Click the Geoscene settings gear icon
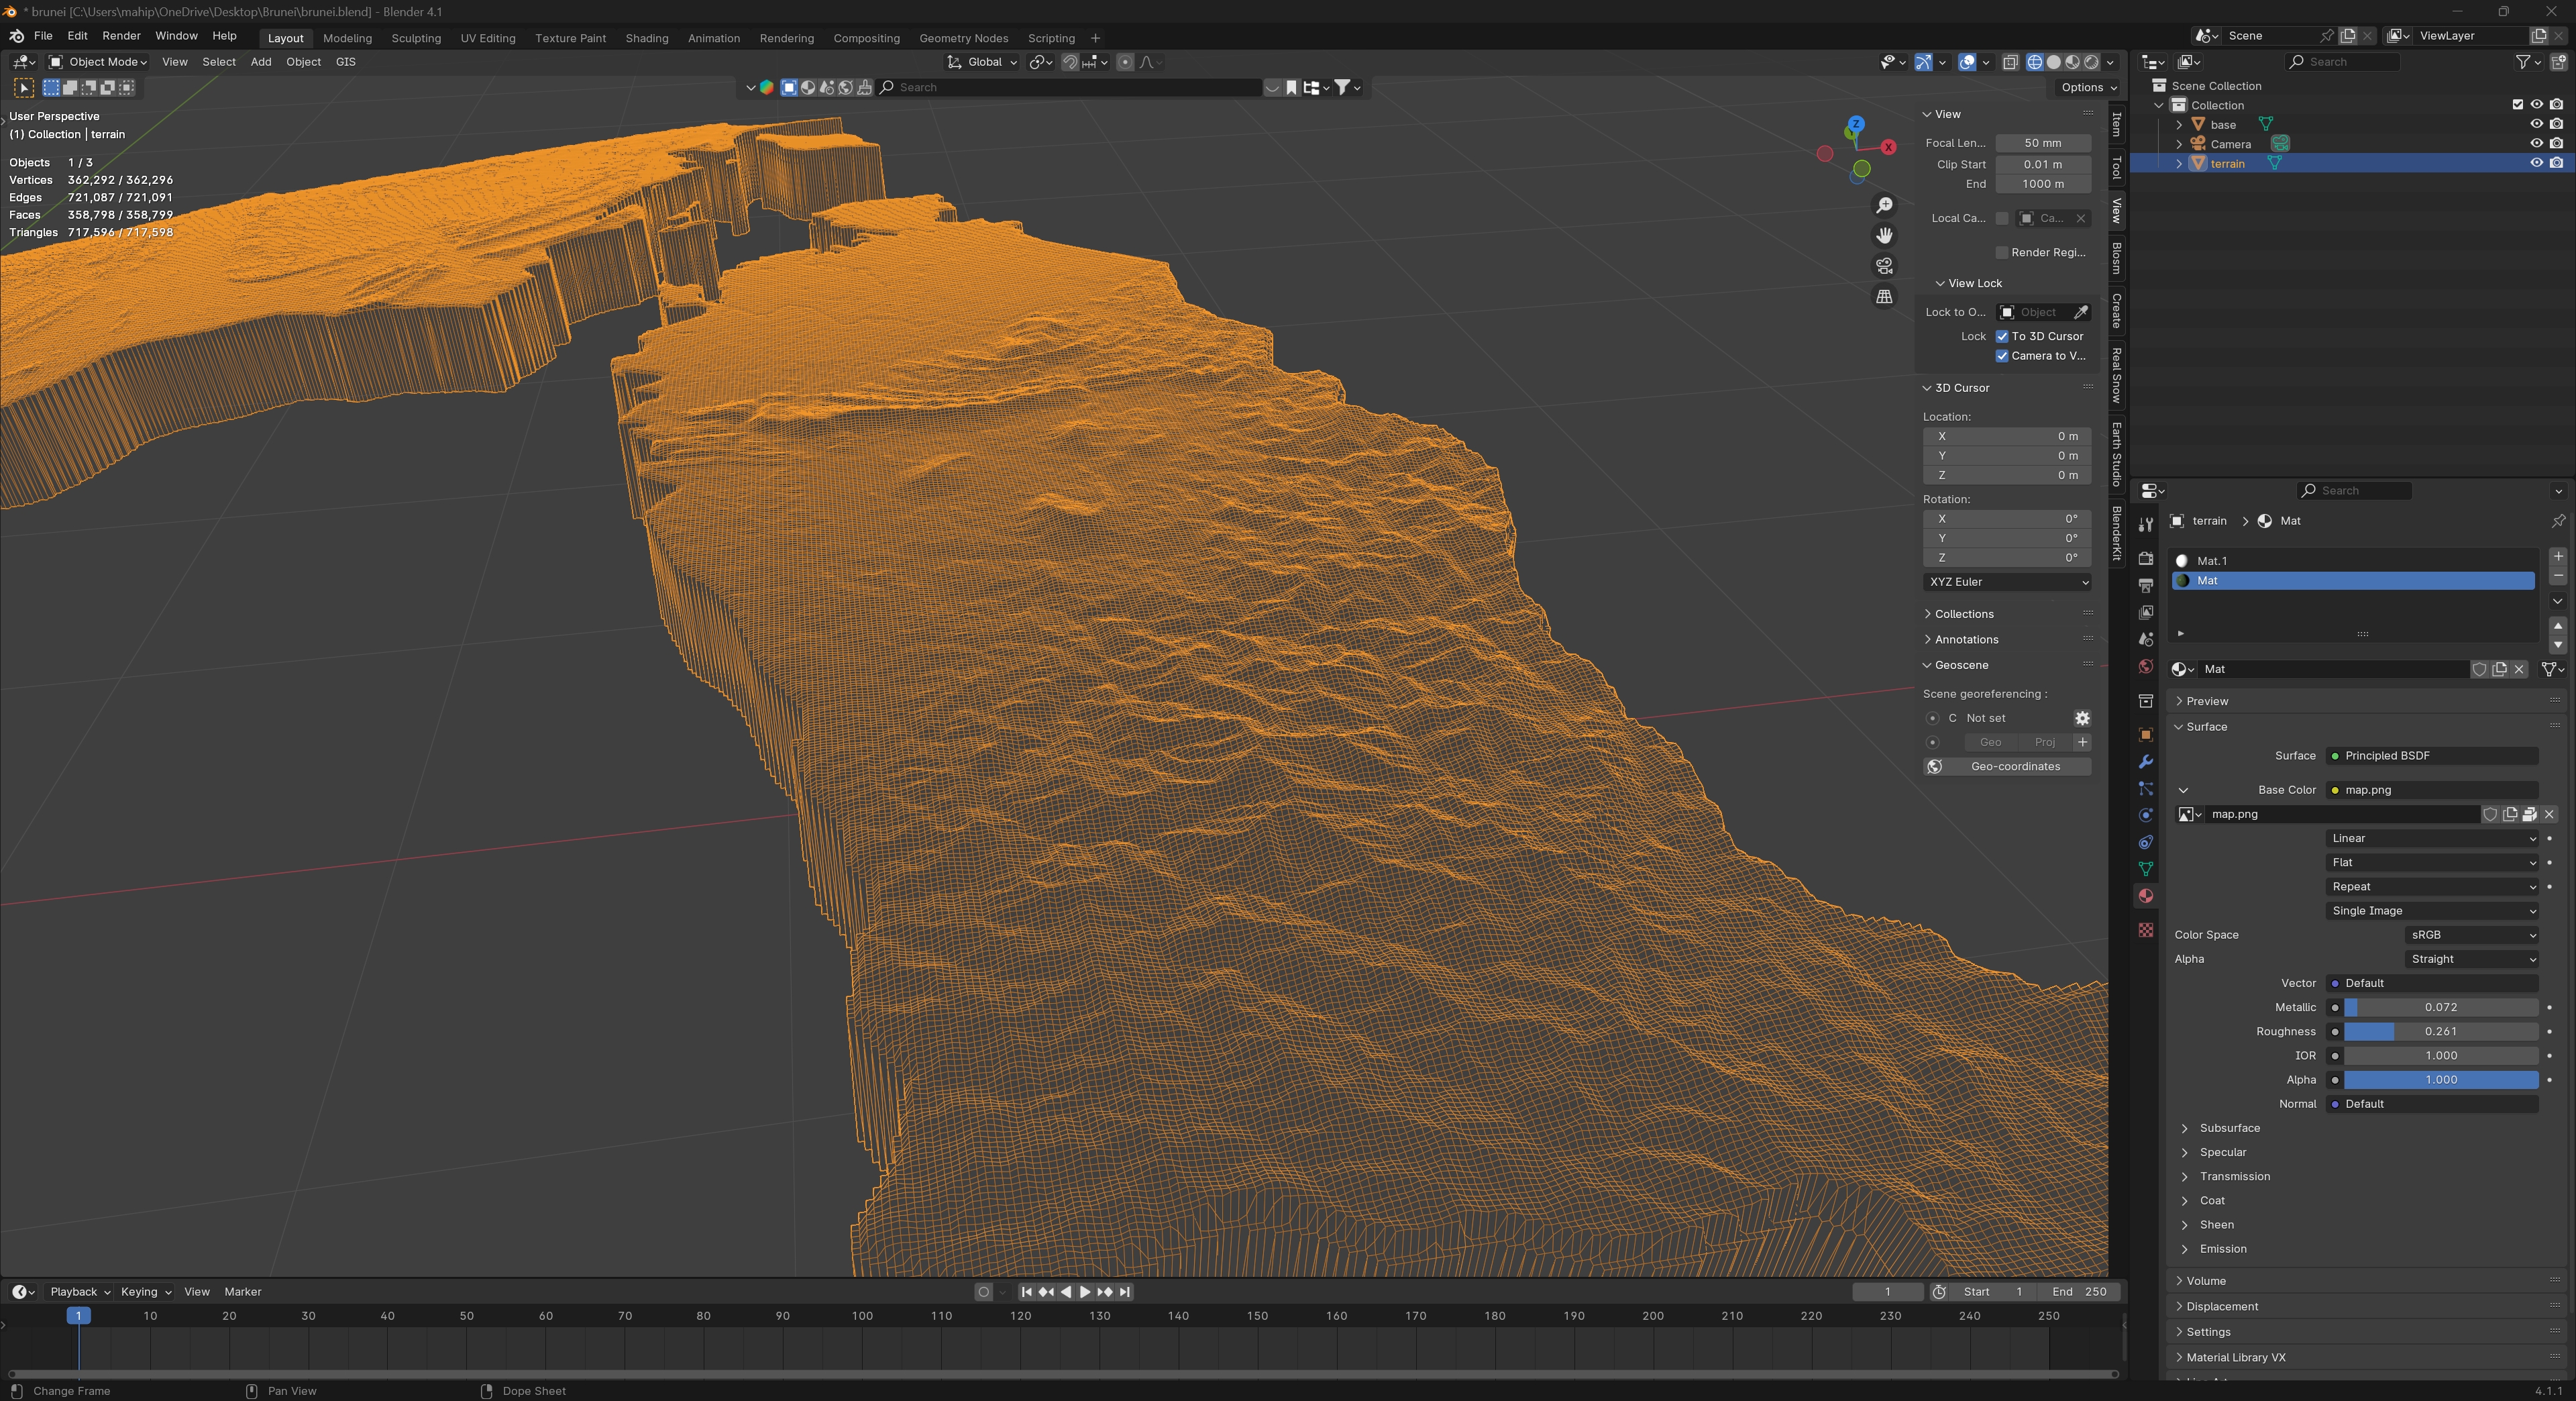2576x1401 pixels. (x=2082, y=718)
